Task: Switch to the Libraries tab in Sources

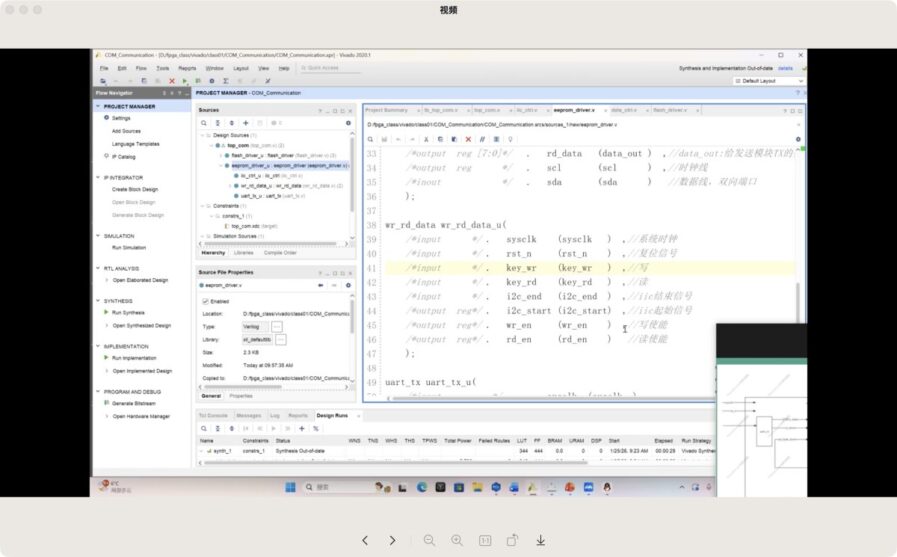Action: (x=243, y=252)
